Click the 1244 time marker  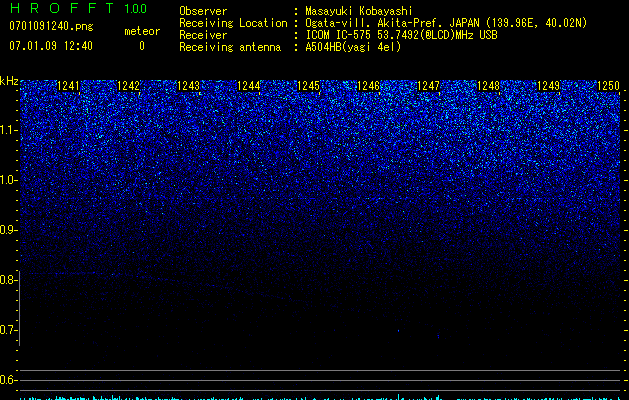click(x=249, y=86)
